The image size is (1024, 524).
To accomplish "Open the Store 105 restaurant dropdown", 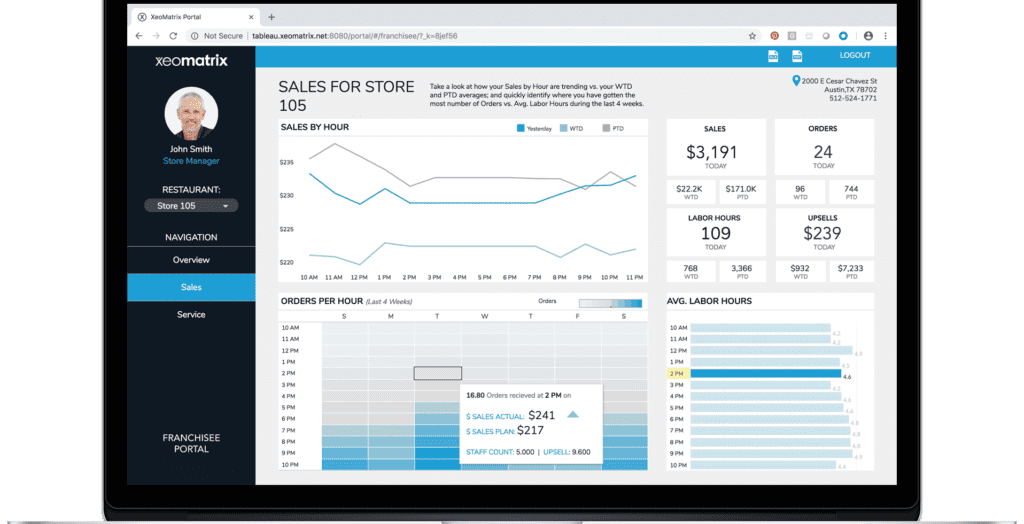I will (191, 206).
